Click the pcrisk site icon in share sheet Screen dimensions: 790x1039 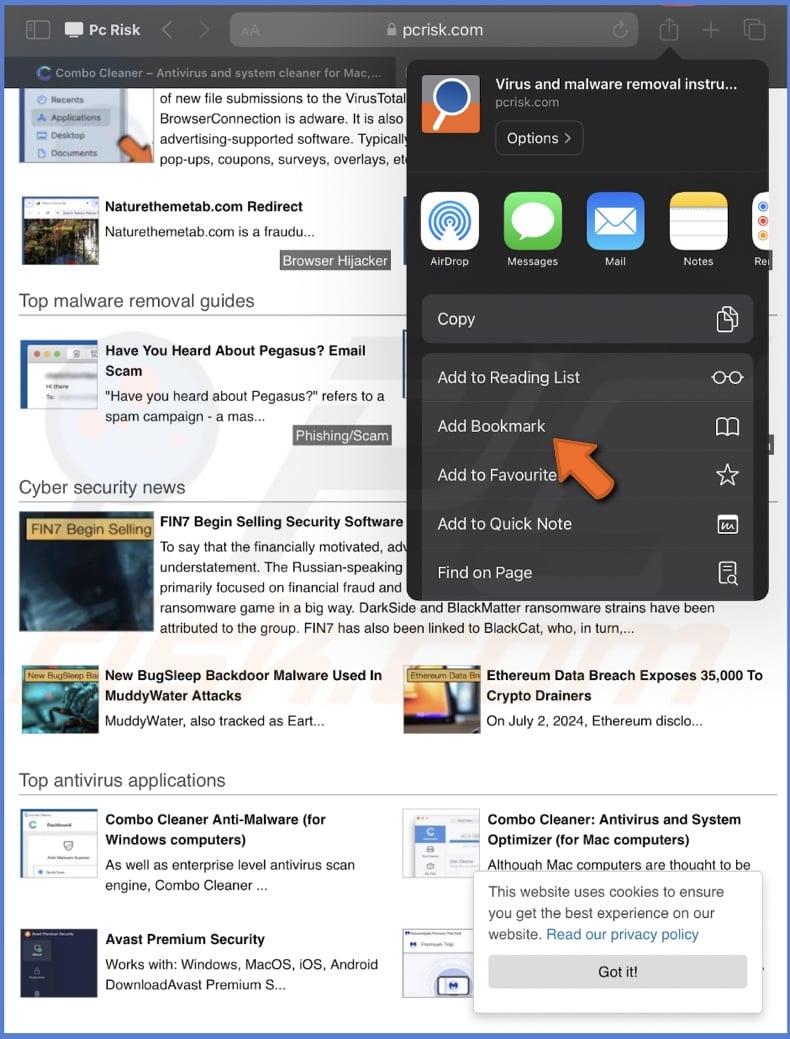pyautogui.click(x=451, y=104)
